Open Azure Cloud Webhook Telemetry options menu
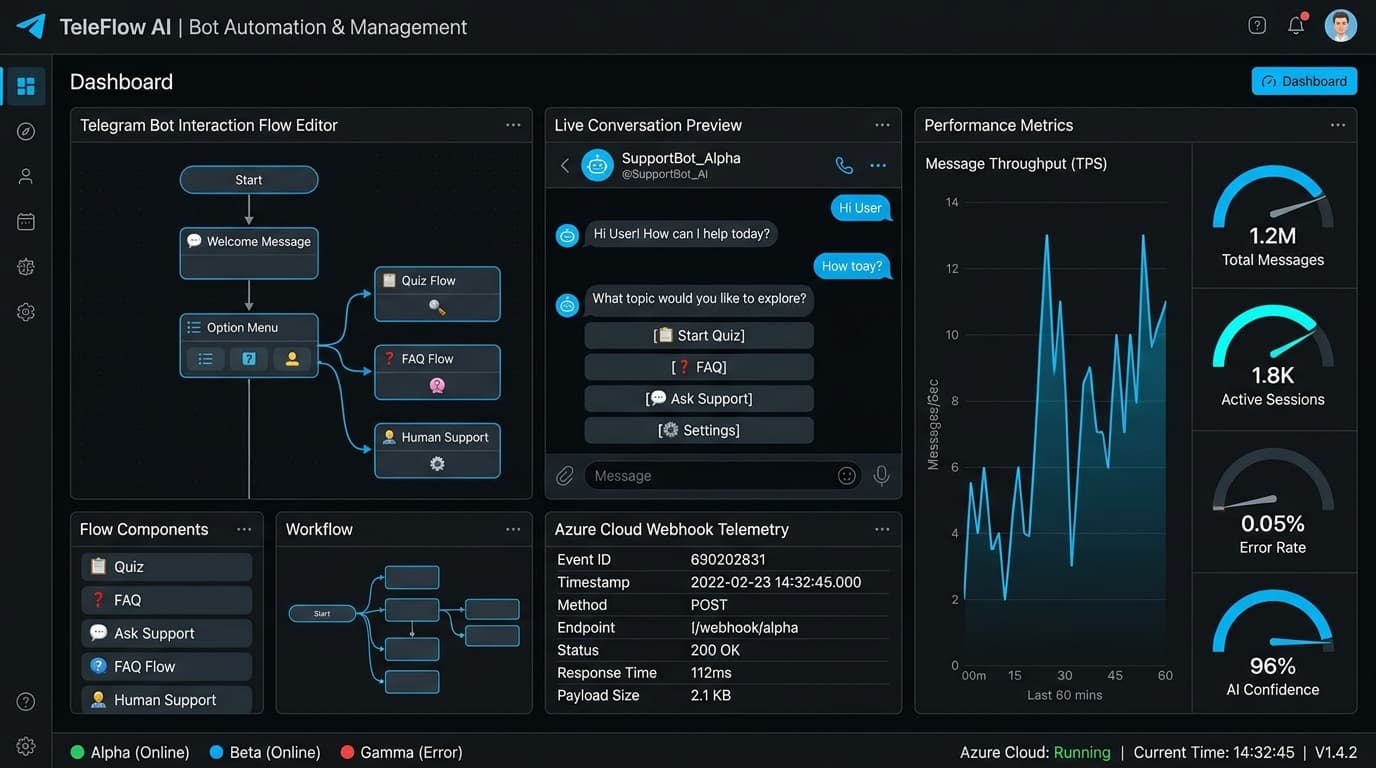1376x768 pixels. pos(882,529)
